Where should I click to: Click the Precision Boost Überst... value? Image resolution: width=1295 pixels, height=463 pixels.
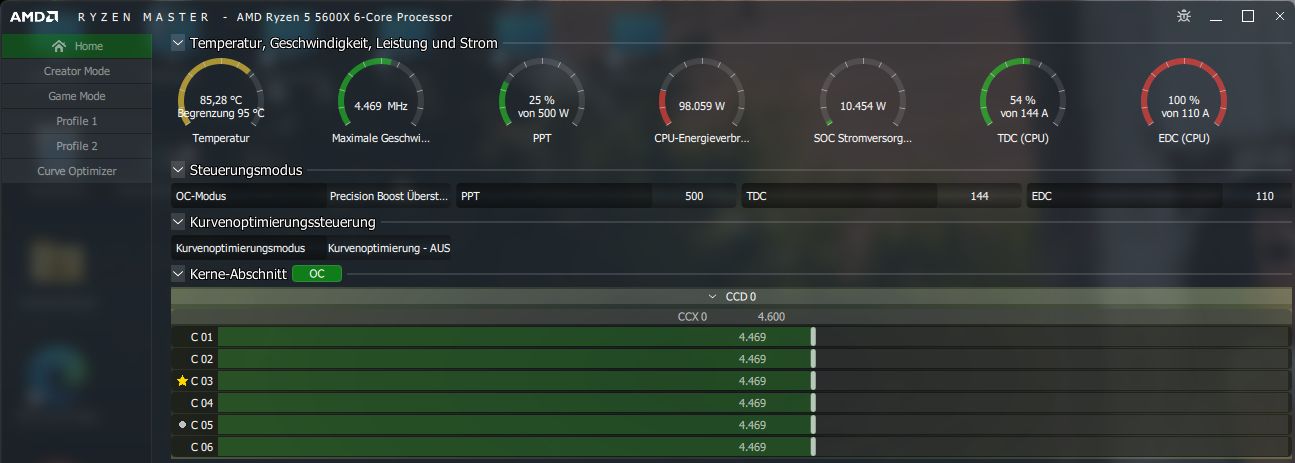click(389, 196)
